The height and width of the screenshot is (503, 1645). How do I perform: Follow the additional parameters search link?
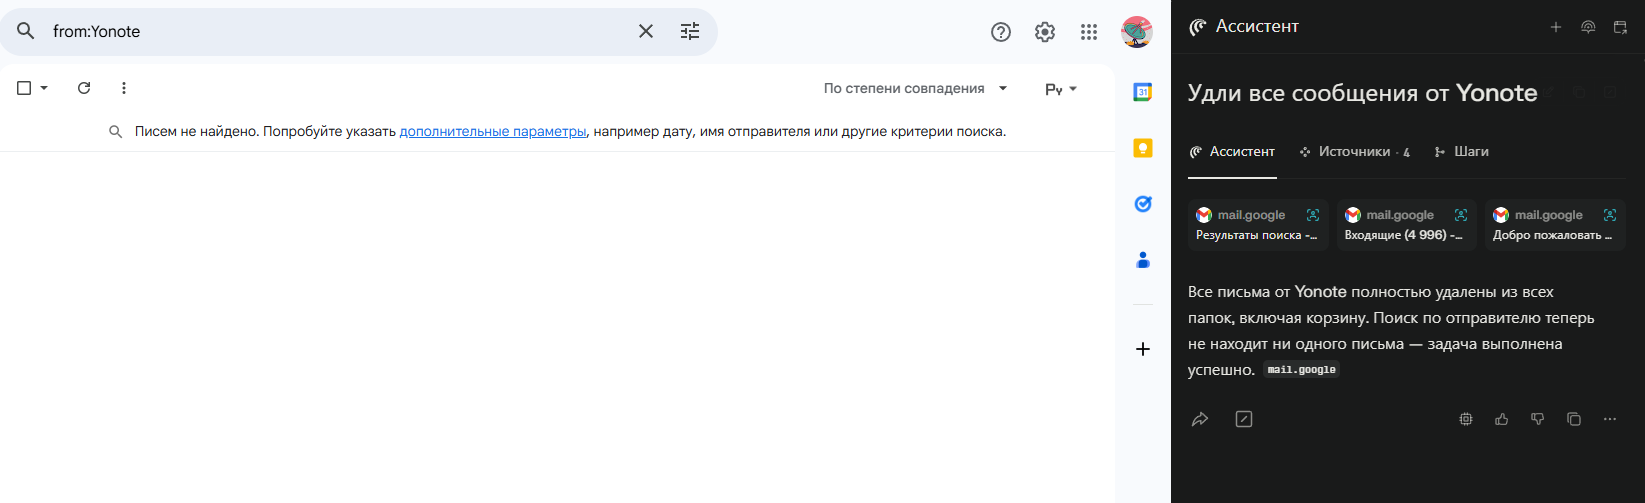(x=493, y=131)
